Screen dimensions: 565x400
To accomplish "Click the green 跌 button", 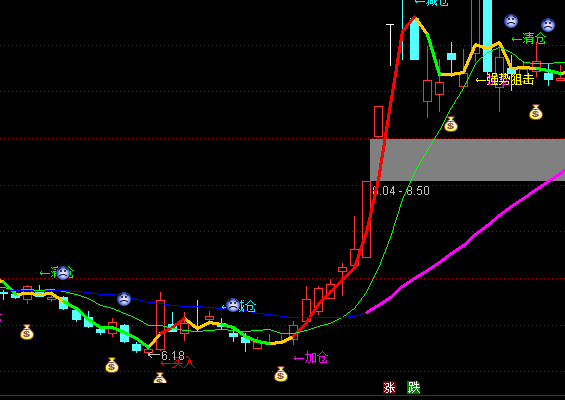I will 414,388.
